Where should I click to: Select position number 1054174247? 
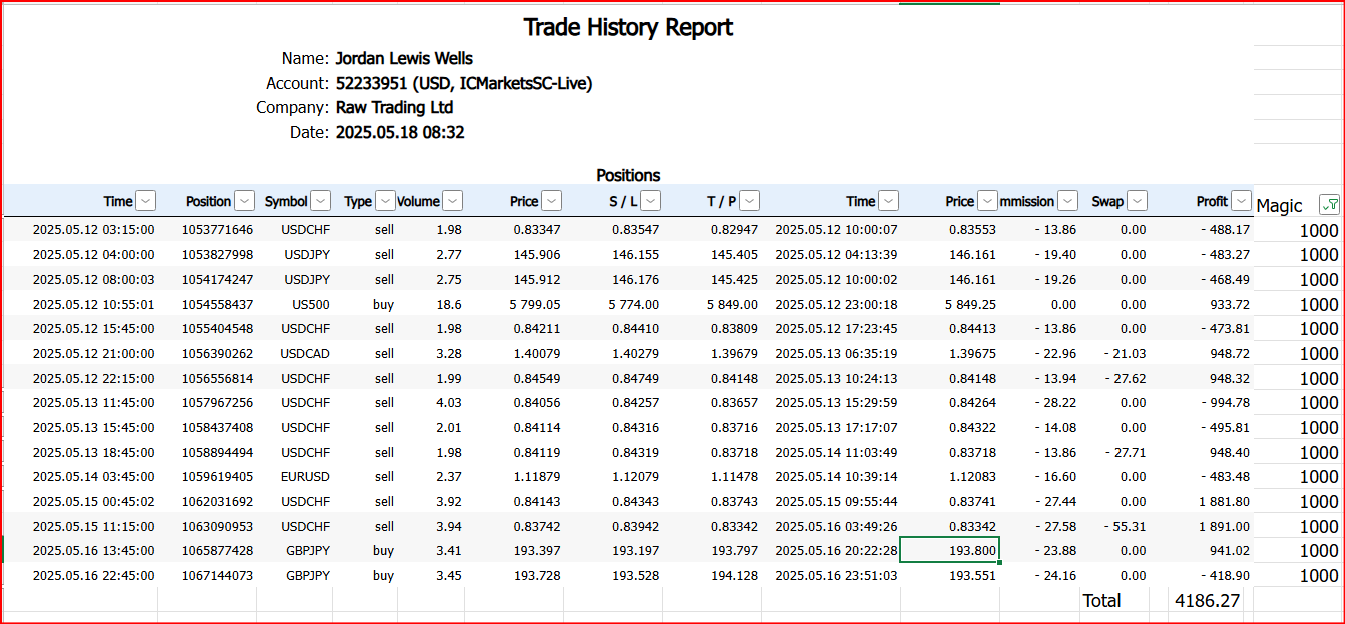click(217, 279)
